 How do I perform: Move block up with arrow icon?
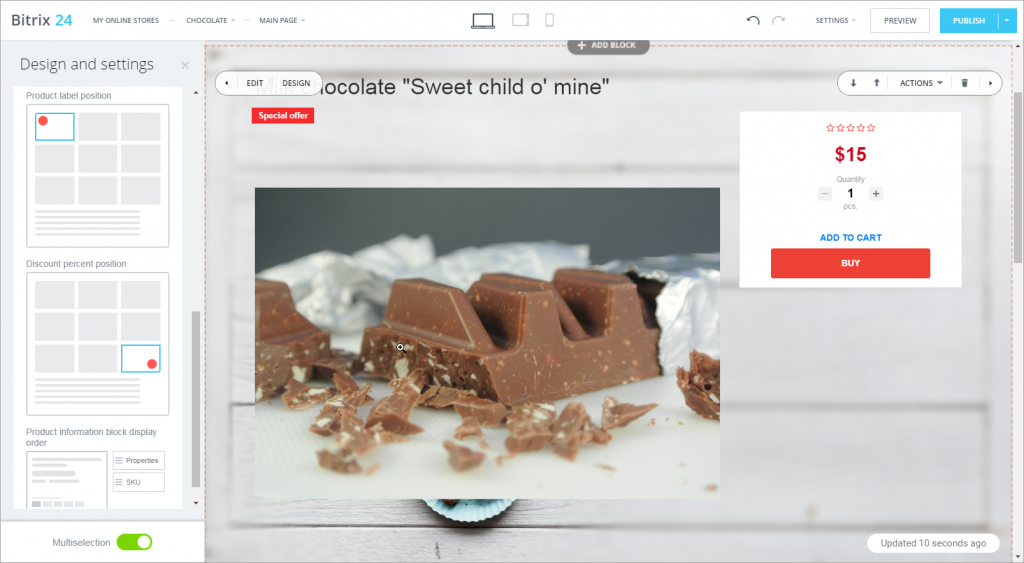pos(876,83)
